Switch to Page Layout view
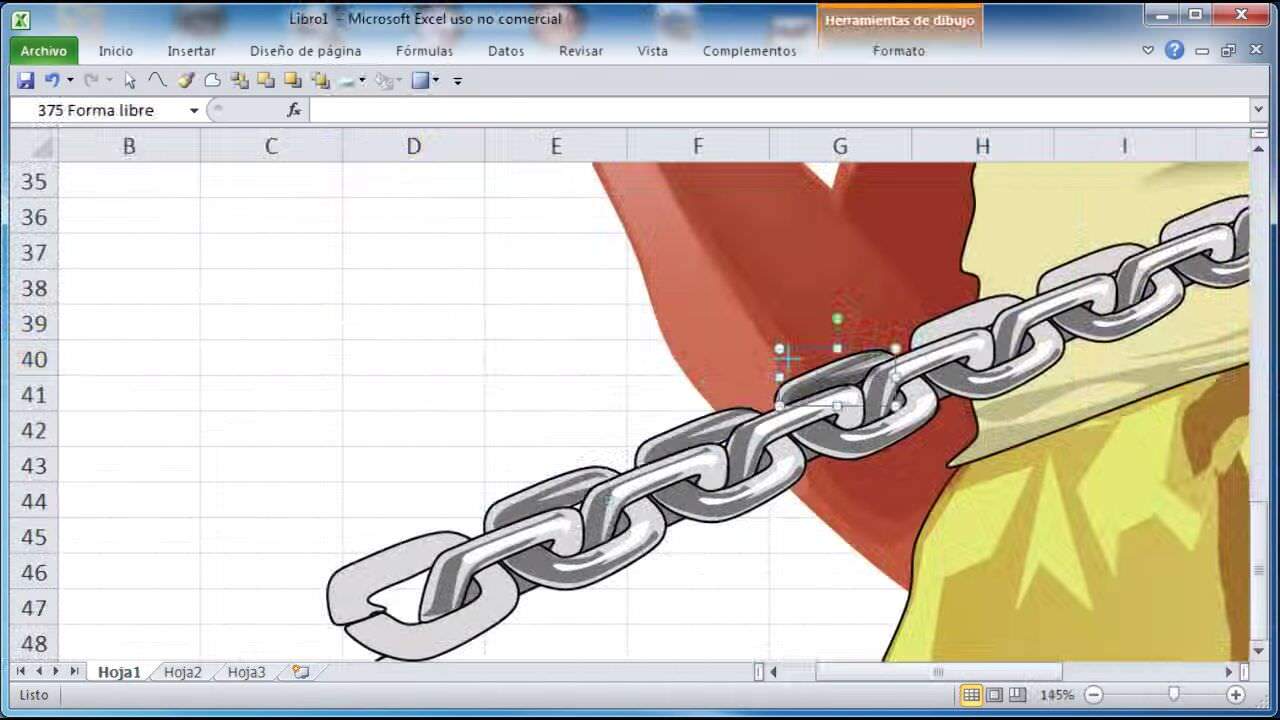Image resolution: width=1280 pixels, height=720 pixels. tap(994, 695)
